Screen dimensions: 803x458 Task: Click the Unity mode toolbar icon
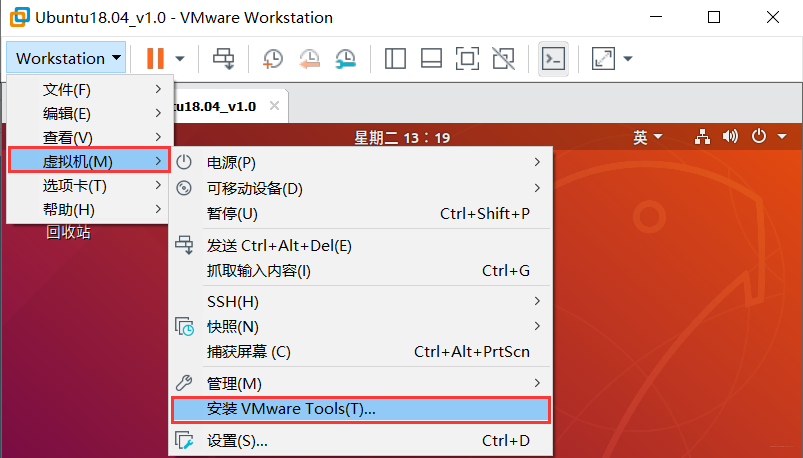point(503,58)
